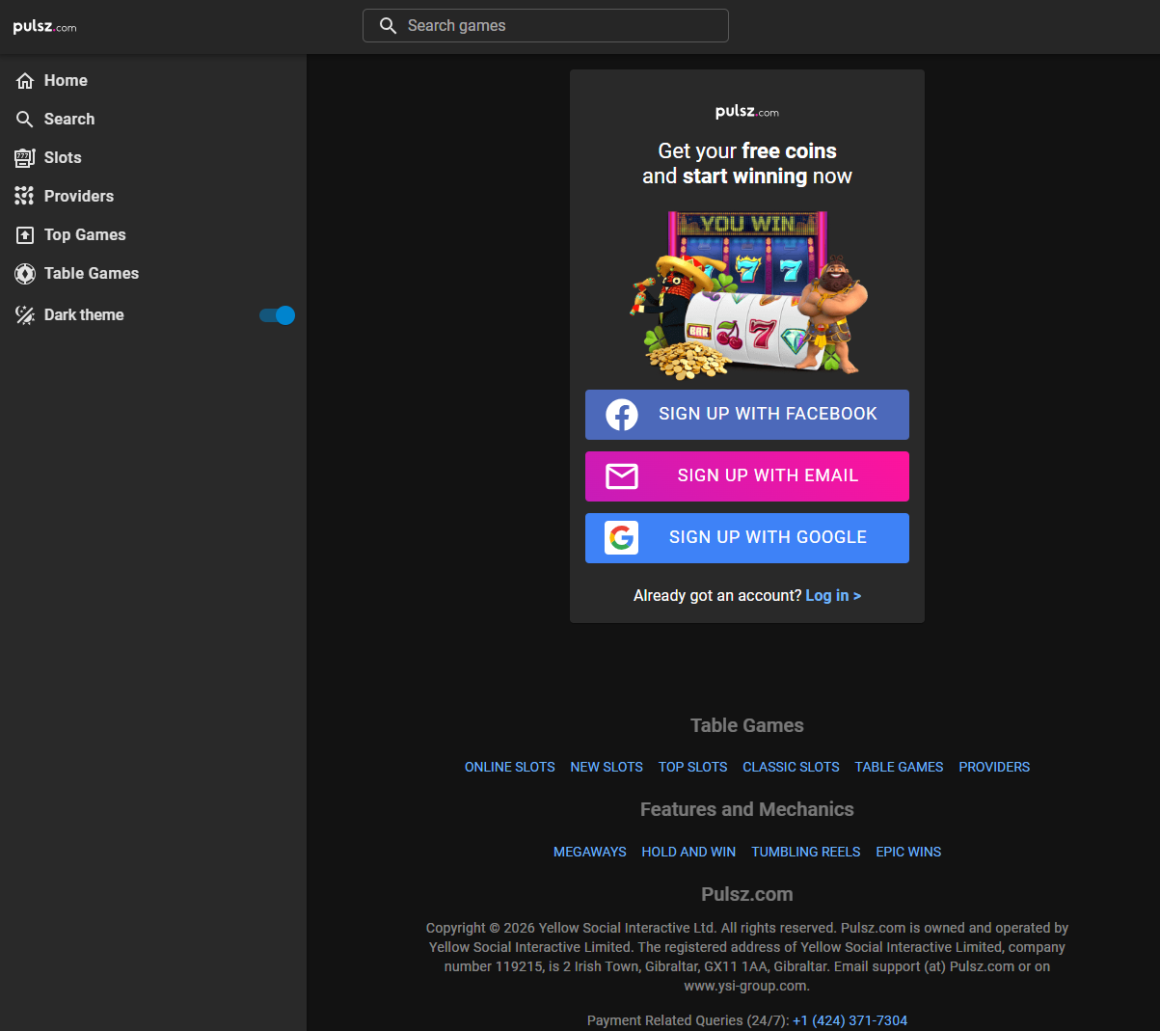Follow the Log in > link
1160x1031 pixels.
pyautogui.click(x=833, y=595)
